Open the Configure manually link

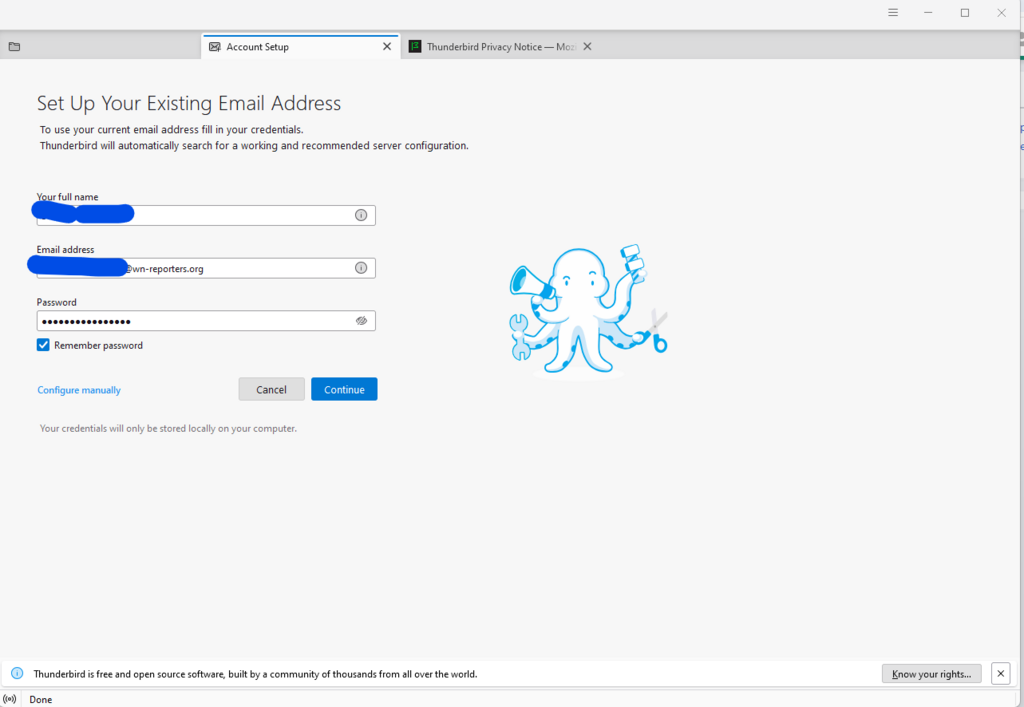(x=79, y=390)
